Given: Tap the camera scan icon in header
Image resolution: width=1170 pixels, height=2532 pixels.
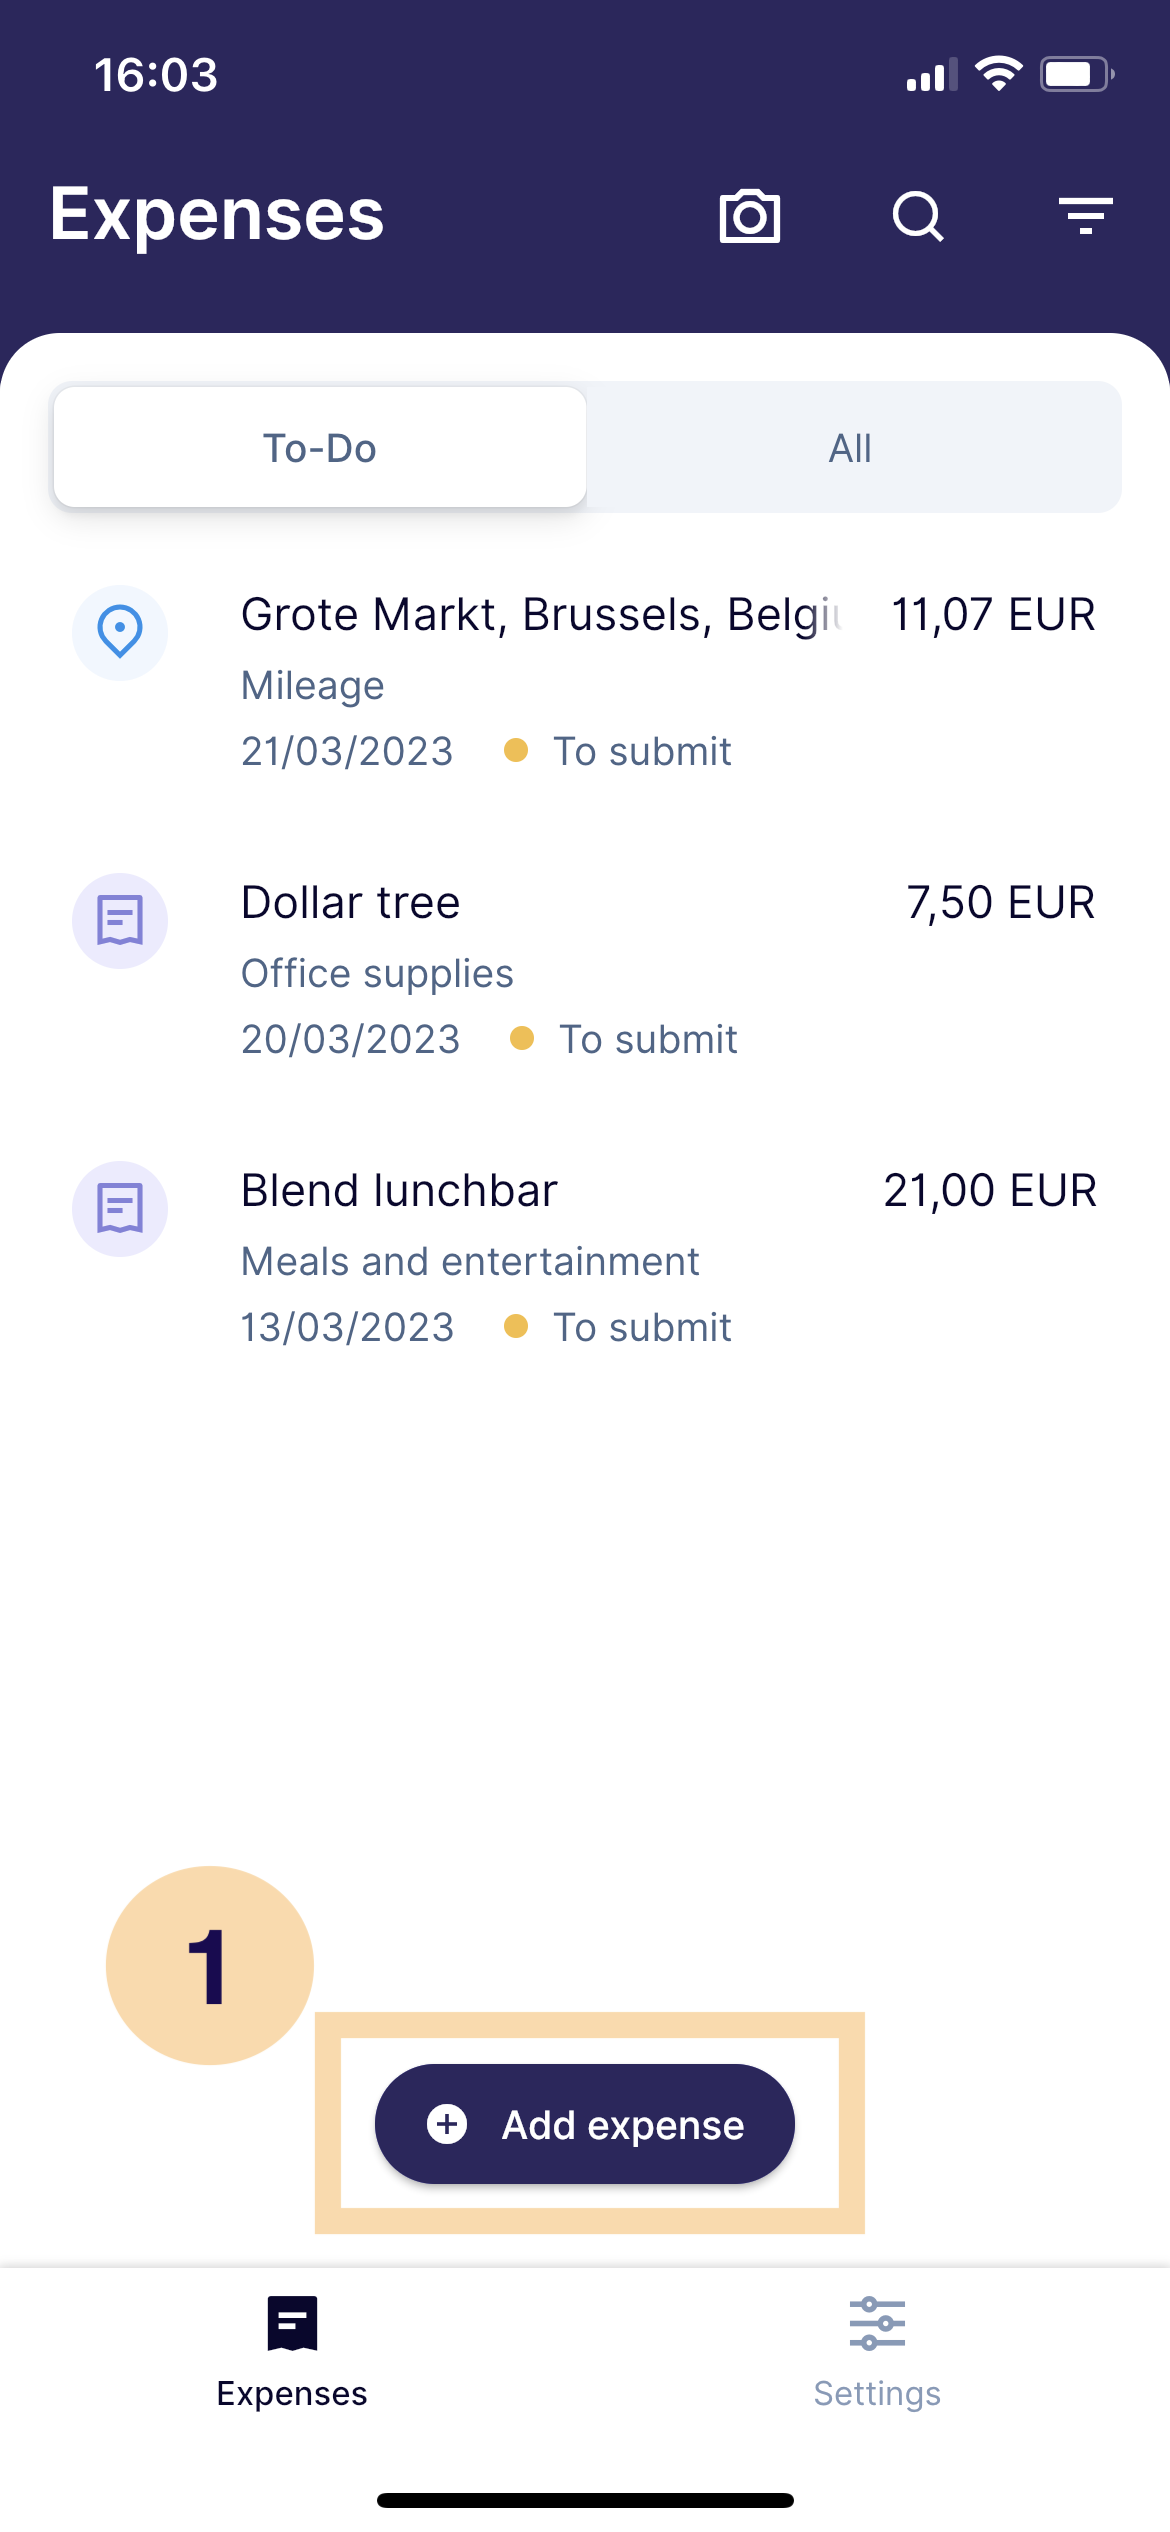Looking at the screenshot, I should [749, 216].
